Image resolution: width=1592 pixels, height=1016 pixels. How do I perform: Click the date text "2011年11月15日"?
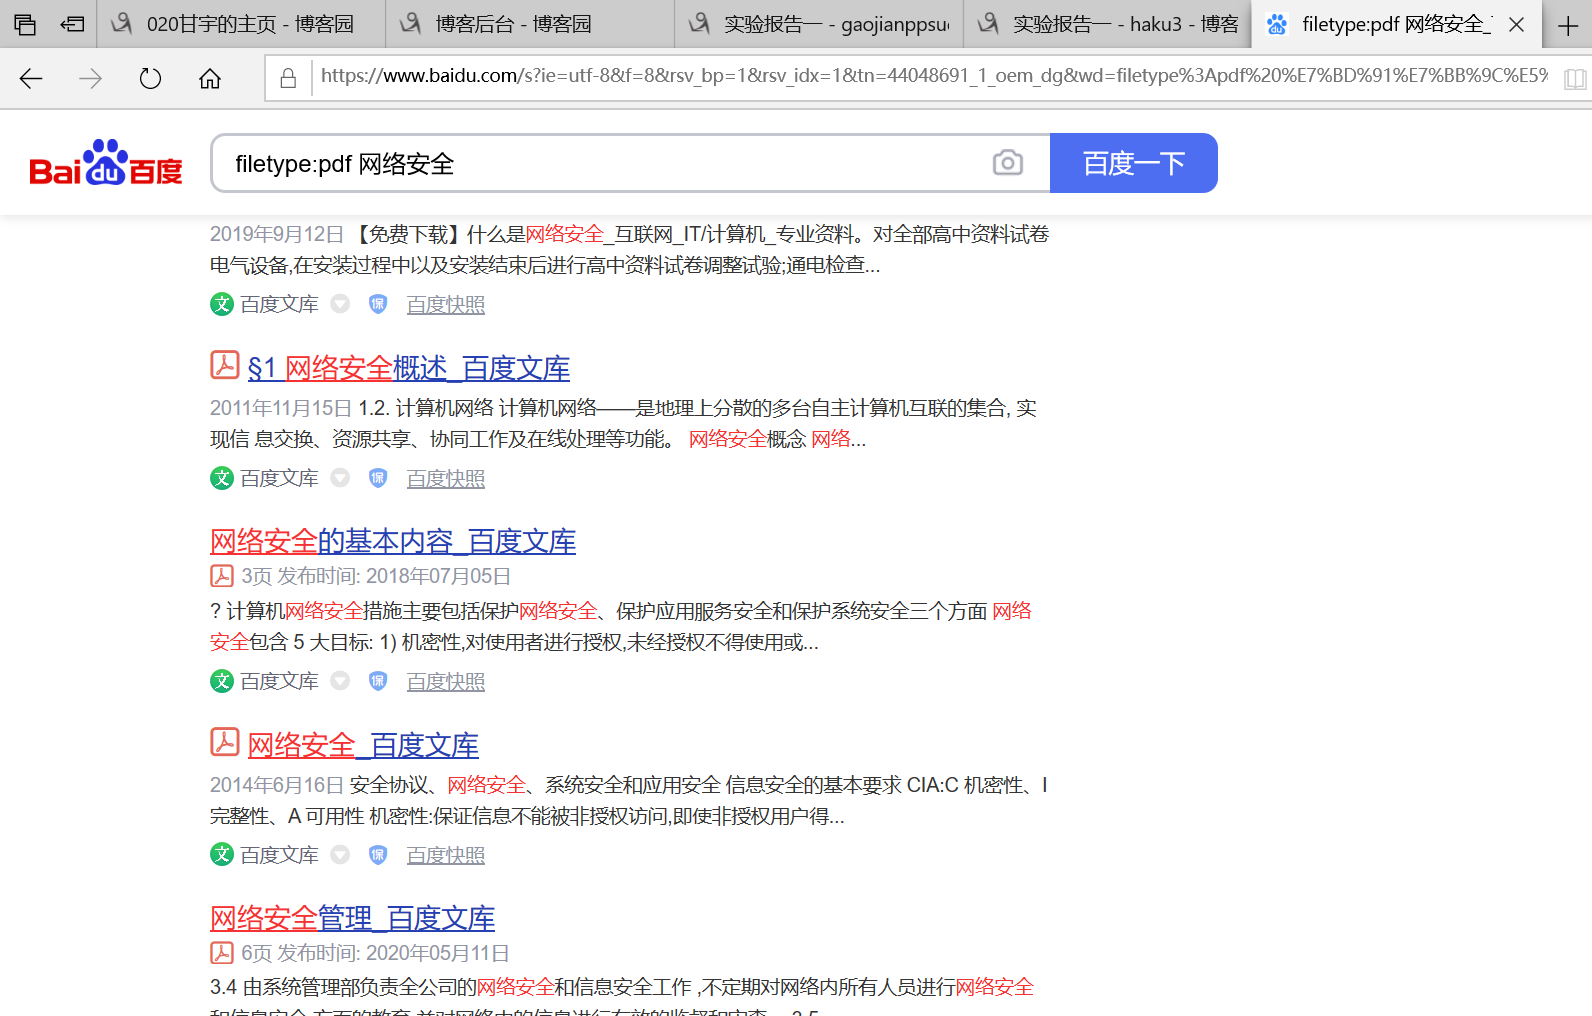(281, 408)
